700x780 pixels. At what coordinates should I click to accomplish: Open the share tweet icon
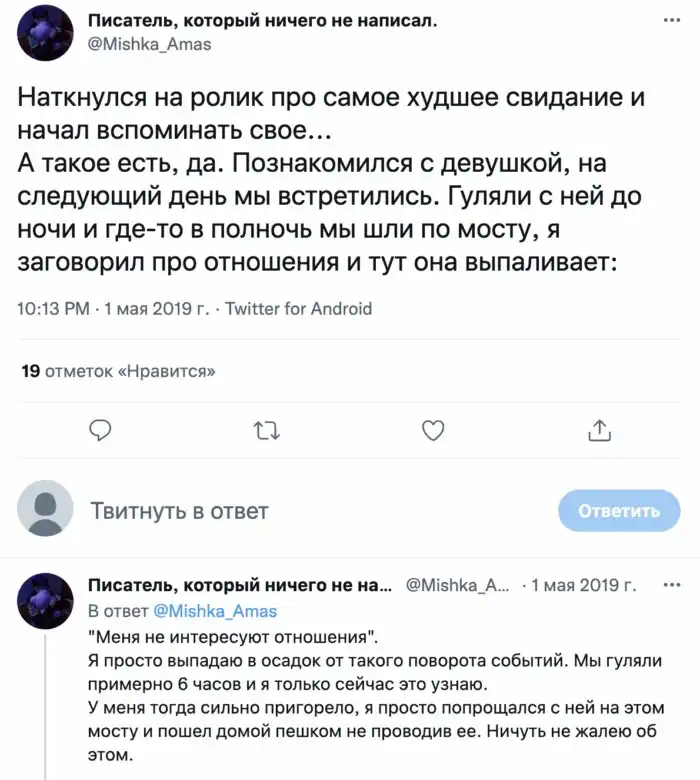pyautogui.click(x=598, y=430)
